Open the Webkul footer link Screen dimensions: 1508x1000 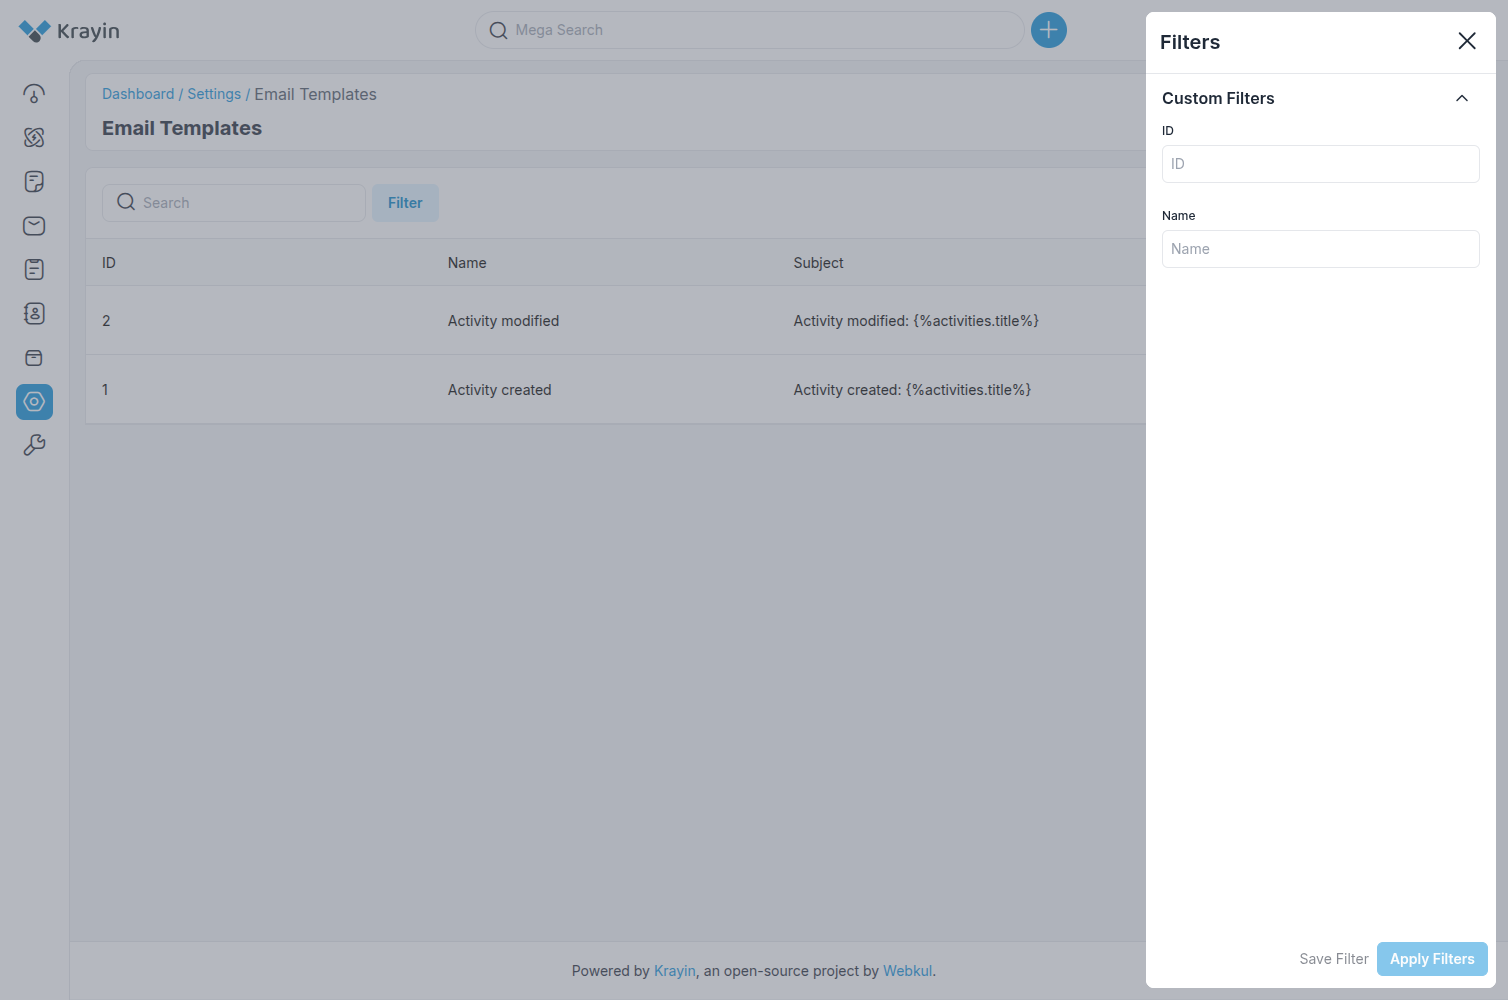[908, 971]
